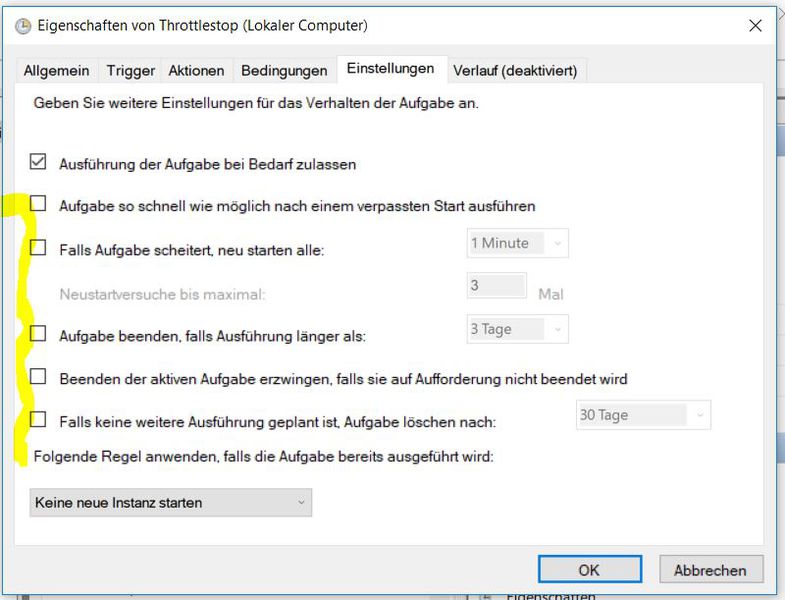Click the Neustartversuche count field showing 3
Viewport: 785px width, 600px height.
[497, 285]
